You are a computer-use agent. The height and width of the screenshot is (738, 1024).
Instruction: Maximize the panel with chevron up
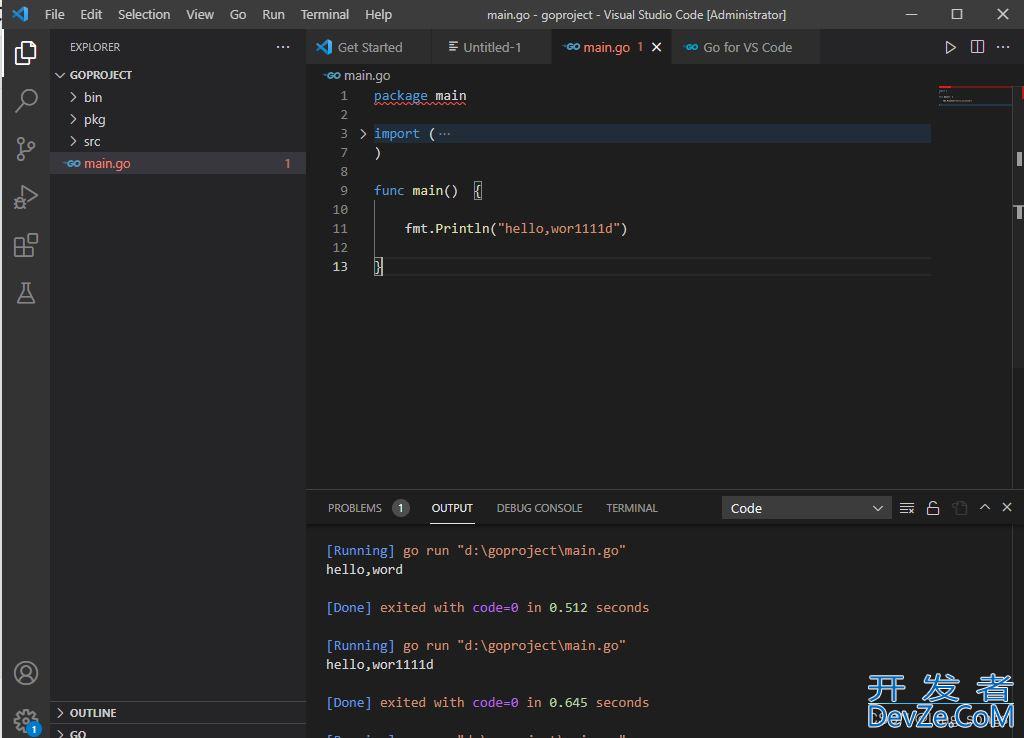point(985,507)
